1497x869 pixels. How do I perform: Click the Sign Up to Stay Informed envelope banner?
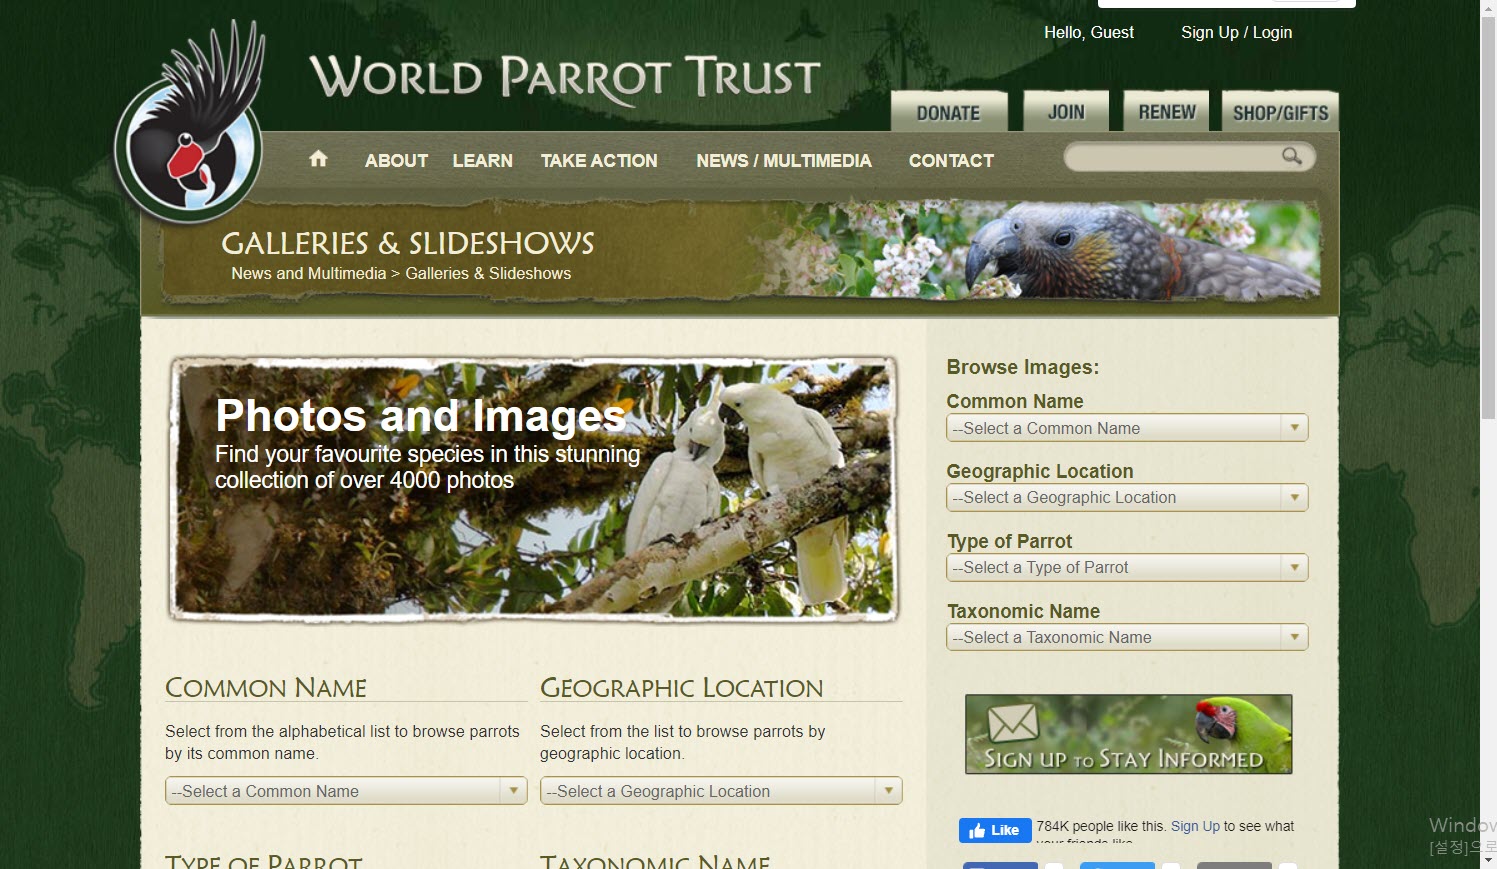[x=1128, y=734]
